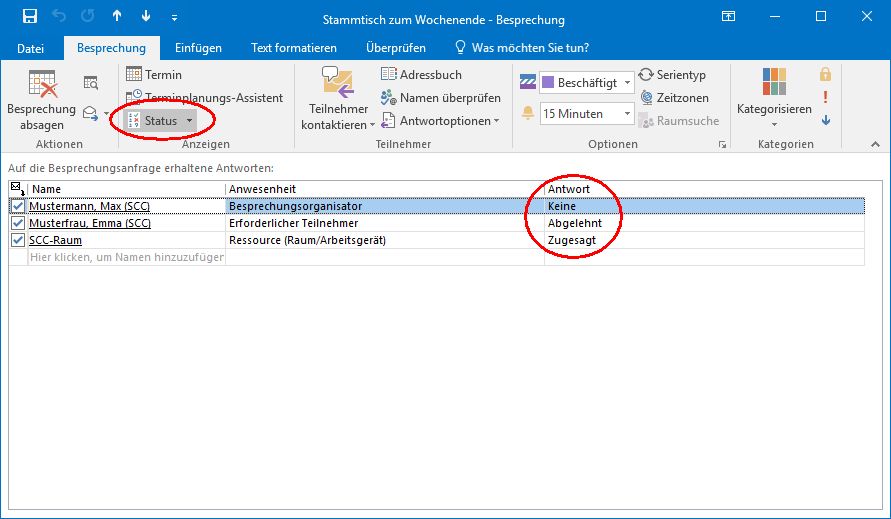This screenshot has width=891, height=519.
Task: Toggle the SCC-Raum checkbox
Action: click(17, 240)
